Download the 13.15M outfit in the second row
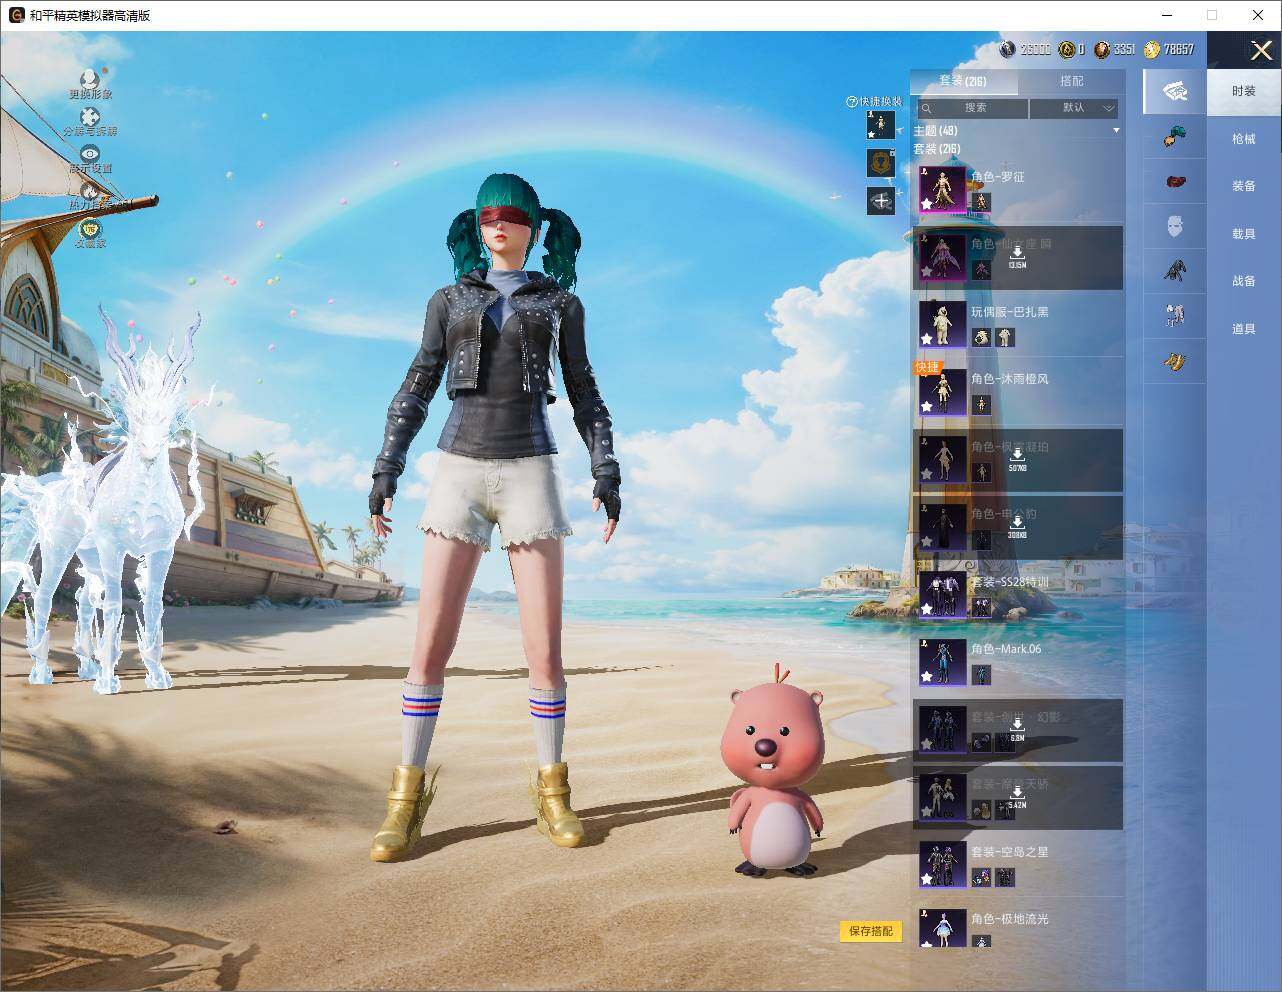This screenshot has width=1282, height=992. 1017,258
